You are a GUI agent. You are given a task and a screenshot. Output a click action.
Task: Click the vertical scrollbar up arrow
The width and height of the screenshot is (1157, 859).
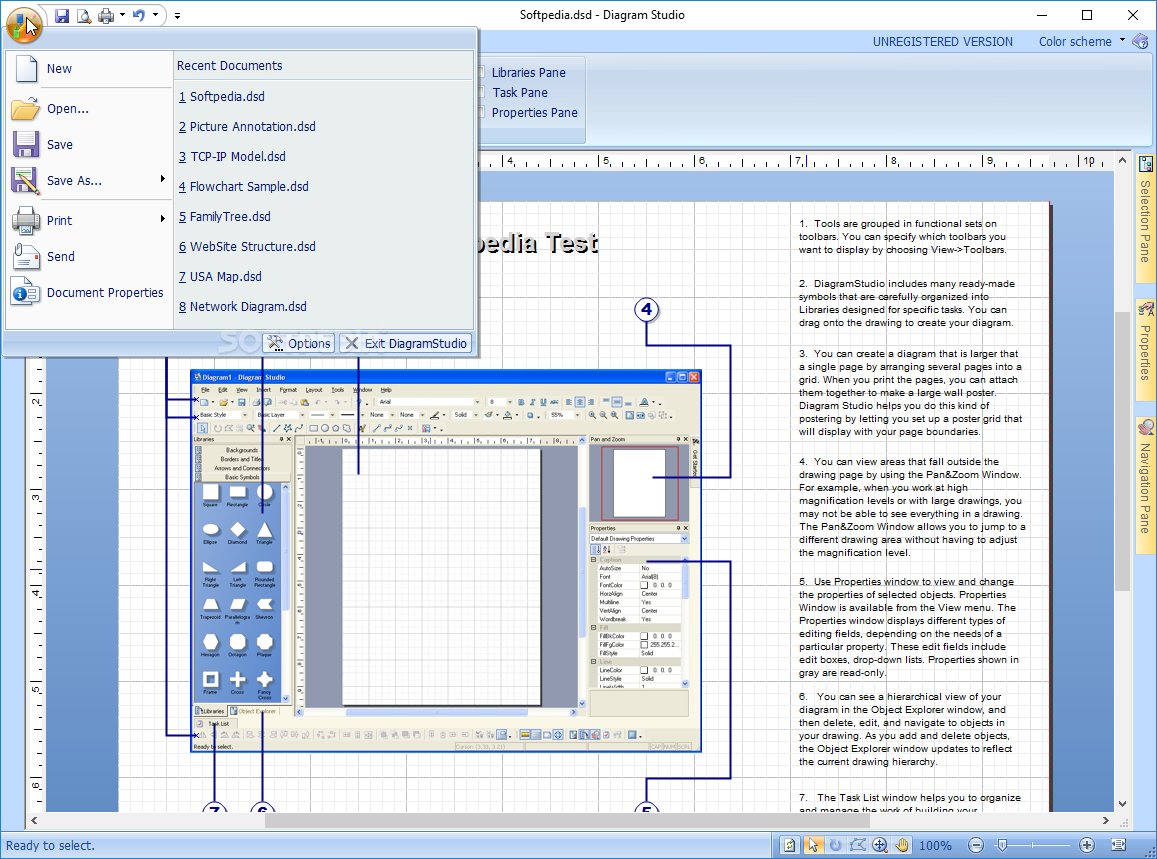(1122, 161)
